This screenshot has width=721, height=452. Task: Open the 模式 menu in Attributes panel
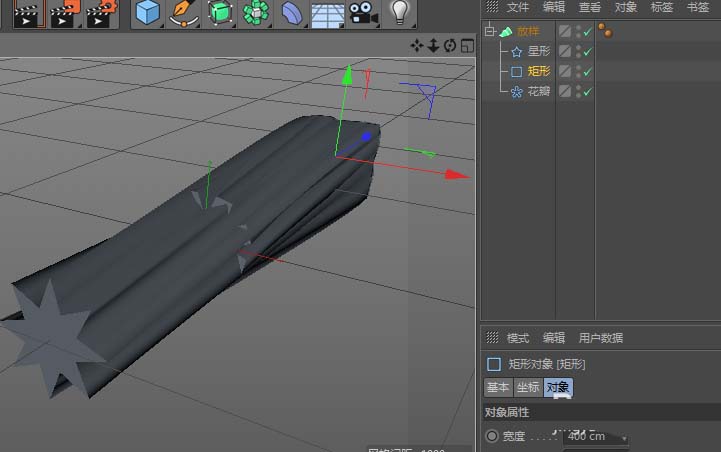pyautogui.click(x=517, y=338)
